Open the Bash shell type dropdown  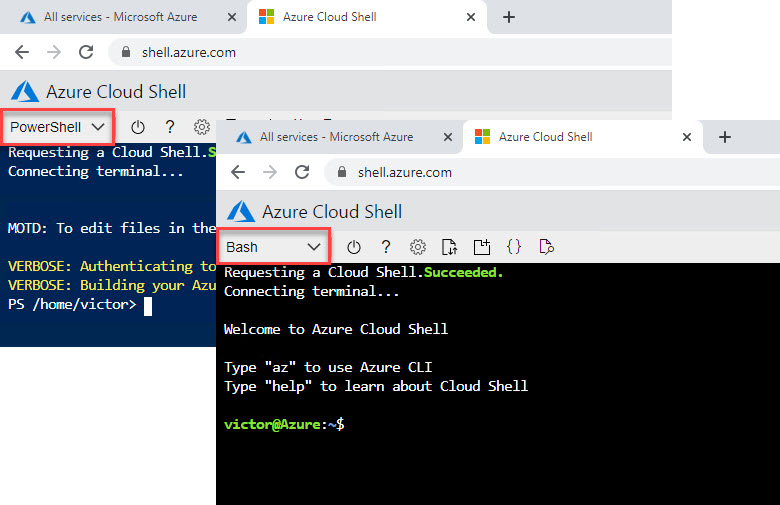(273, 247)
